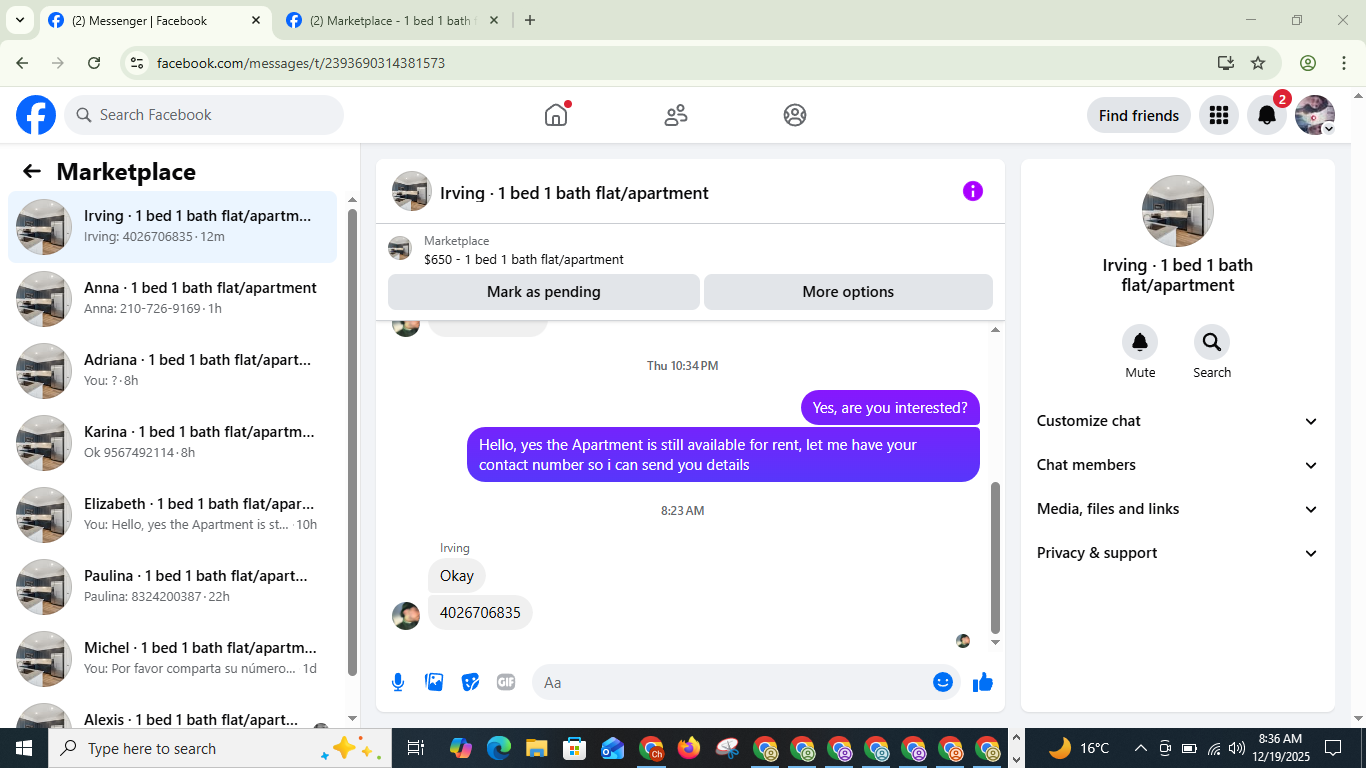This screenshot has width=1366, height=768.
Task: Open Anna conversation in list
Action: click(x=173, y=299)
